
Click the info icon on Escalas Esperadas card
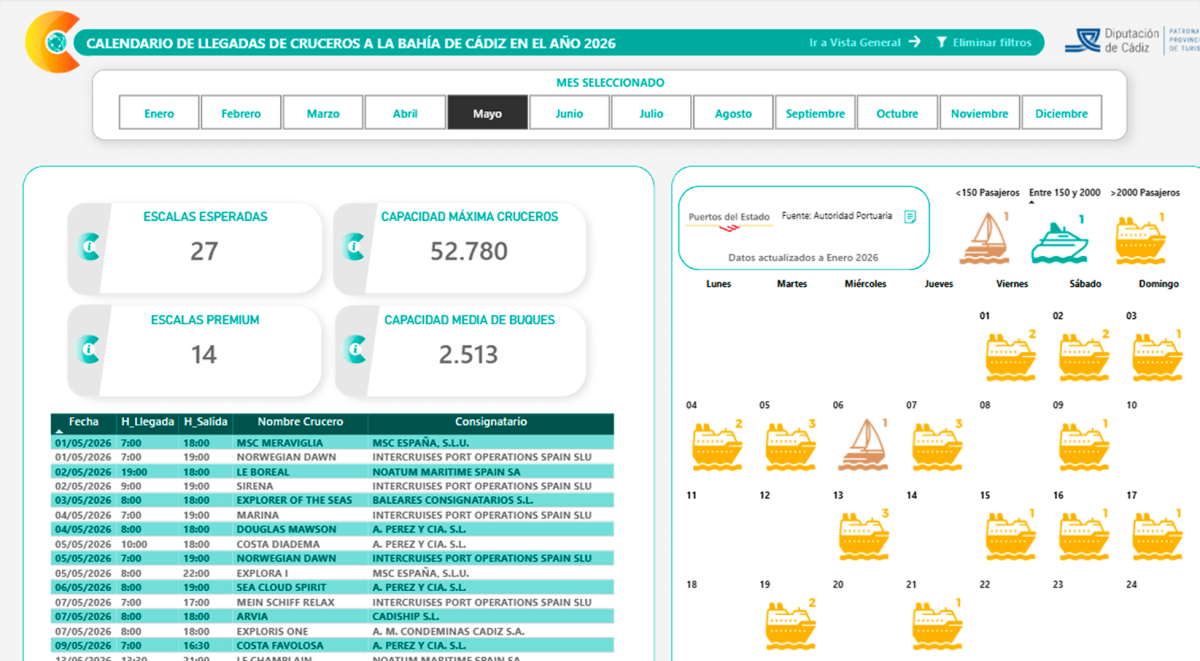89,246
